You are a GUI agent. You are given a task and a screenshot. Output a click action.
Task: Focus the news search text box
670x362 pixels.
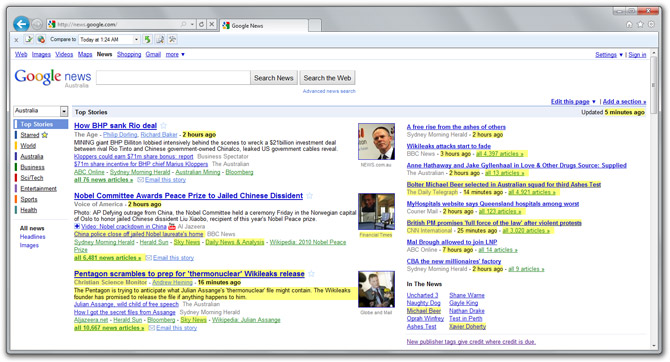[x=173, y=78]
